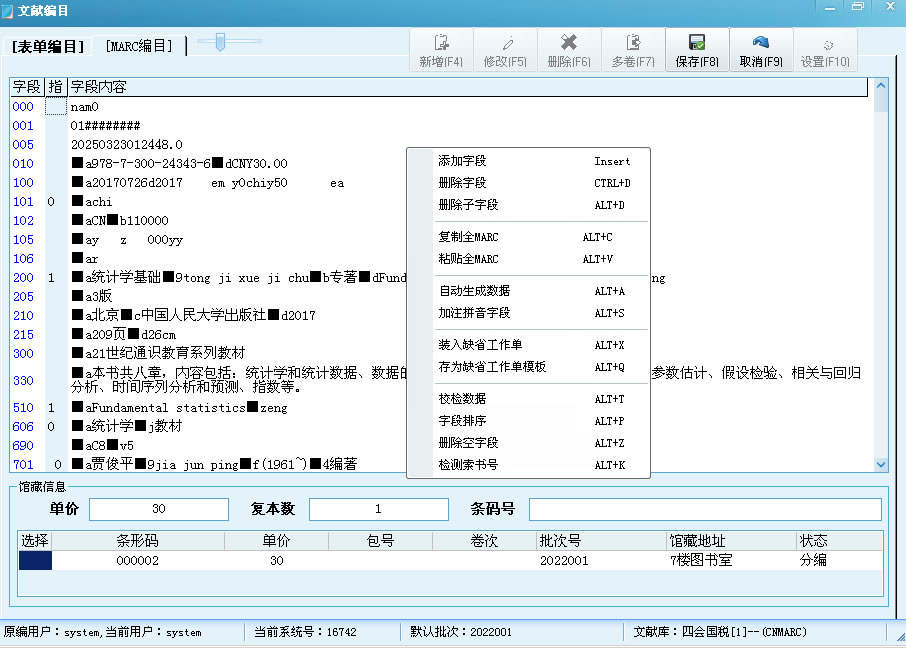This screenshot has height=648, width=906.
Task: Choose 检测索书号 from the context menu
Action: tap(470, 462)
